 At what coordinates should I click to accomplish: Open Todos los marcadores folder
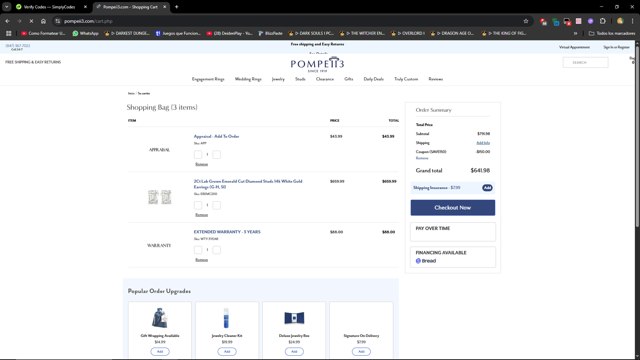click(612, 33)
